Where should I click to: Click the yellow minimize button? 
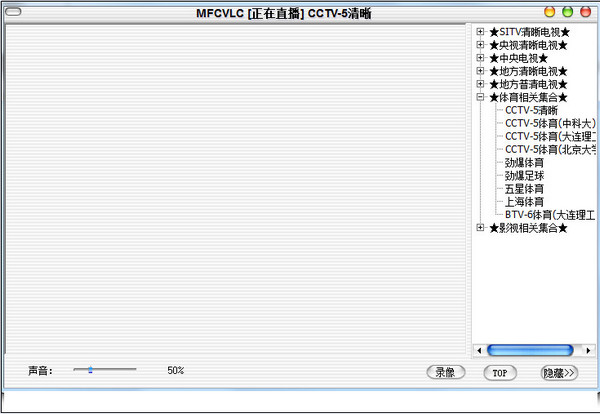coord(549,12)
